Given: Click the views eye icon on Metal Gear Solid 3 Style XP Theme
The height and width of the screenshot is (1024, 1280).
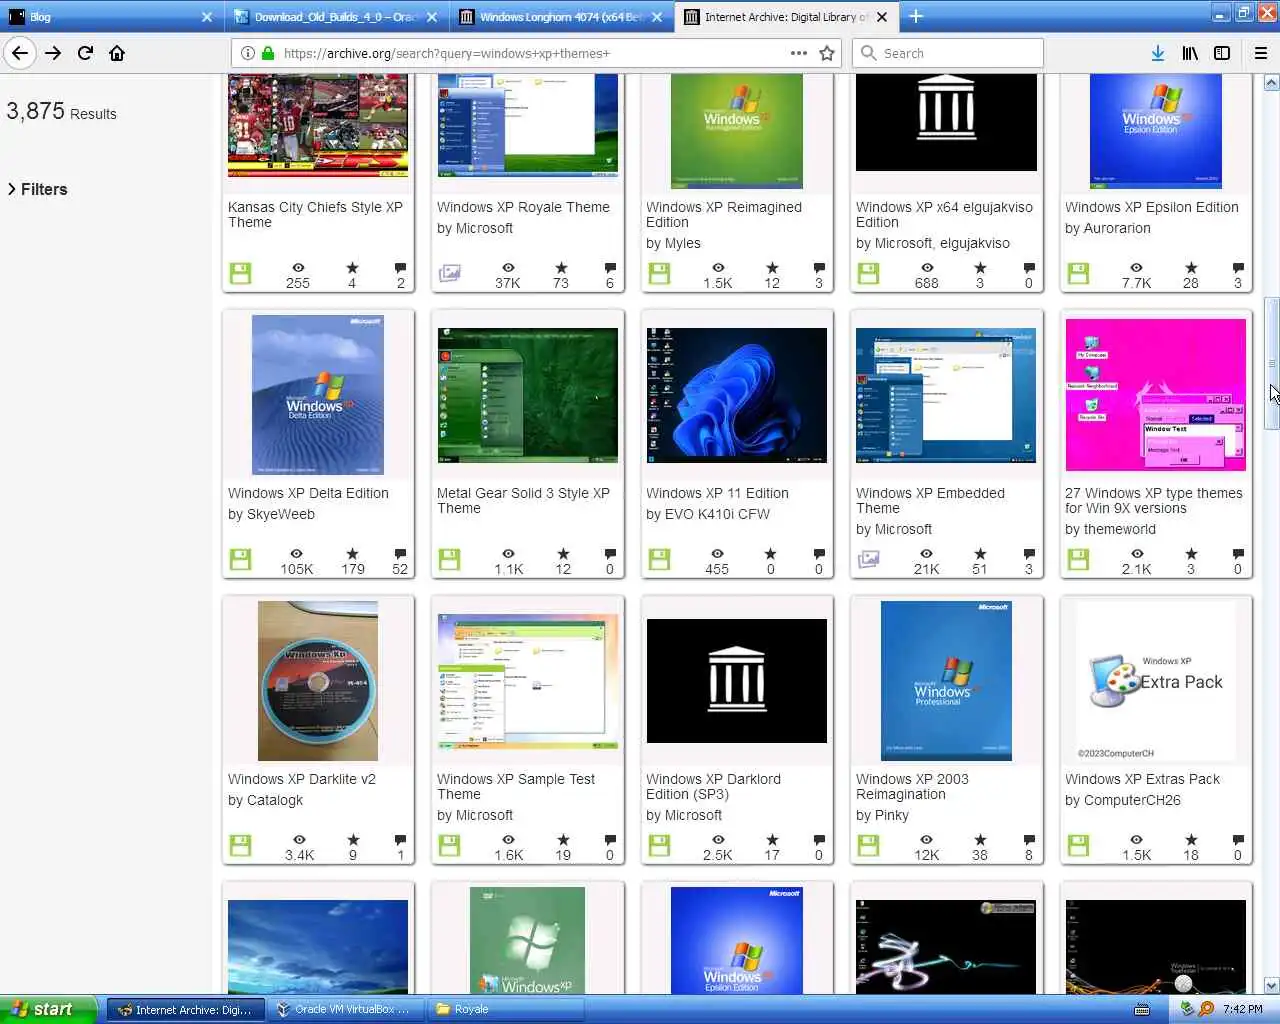Looking at the screenshot, I should click(x=509, y=554).
